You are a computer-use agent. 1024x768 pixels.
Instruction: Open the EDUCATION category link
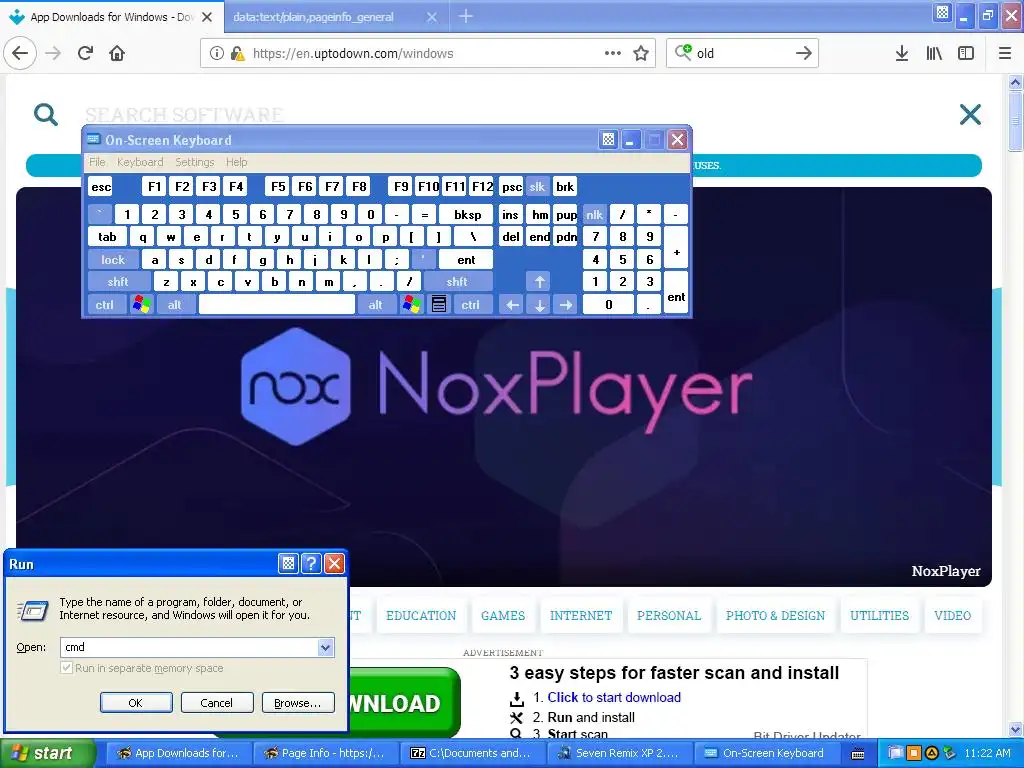coord(421,615)
